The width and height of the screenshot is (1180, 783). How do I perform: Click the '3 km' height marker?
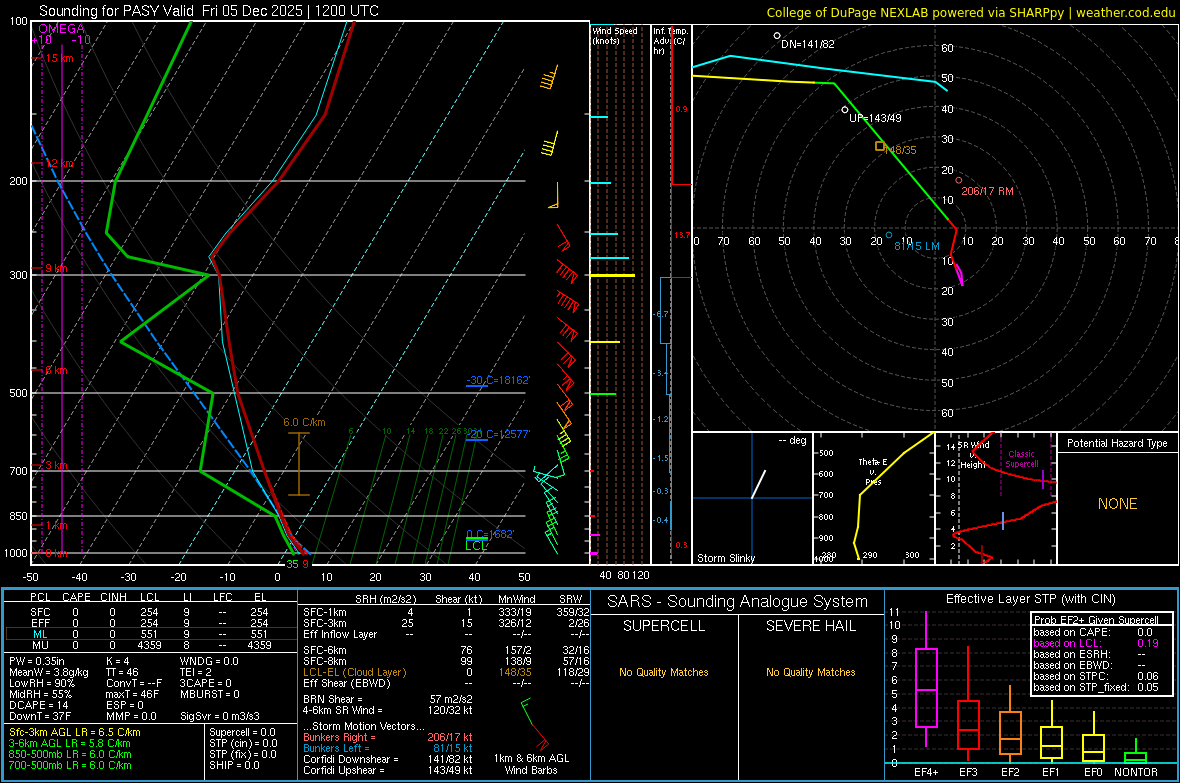point(56,465)
